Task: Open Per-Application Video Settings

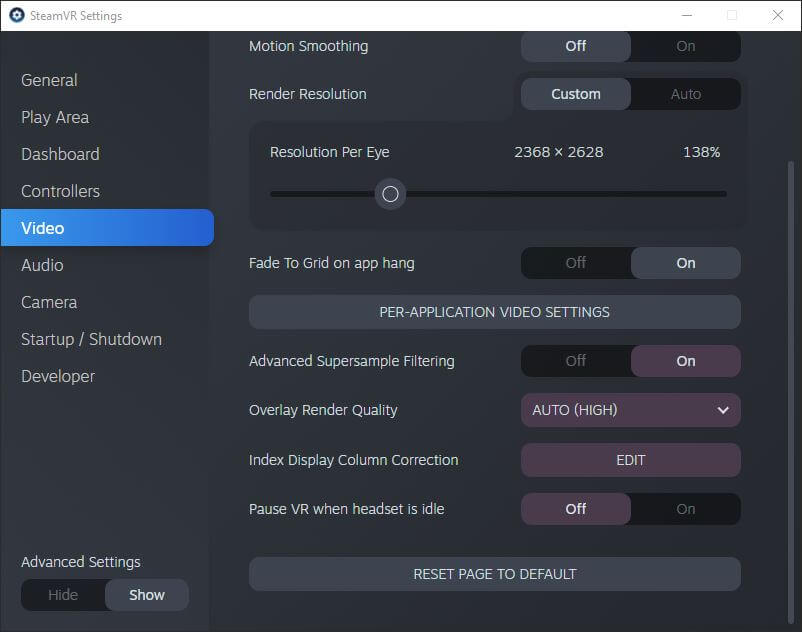Action: (495, 312)
